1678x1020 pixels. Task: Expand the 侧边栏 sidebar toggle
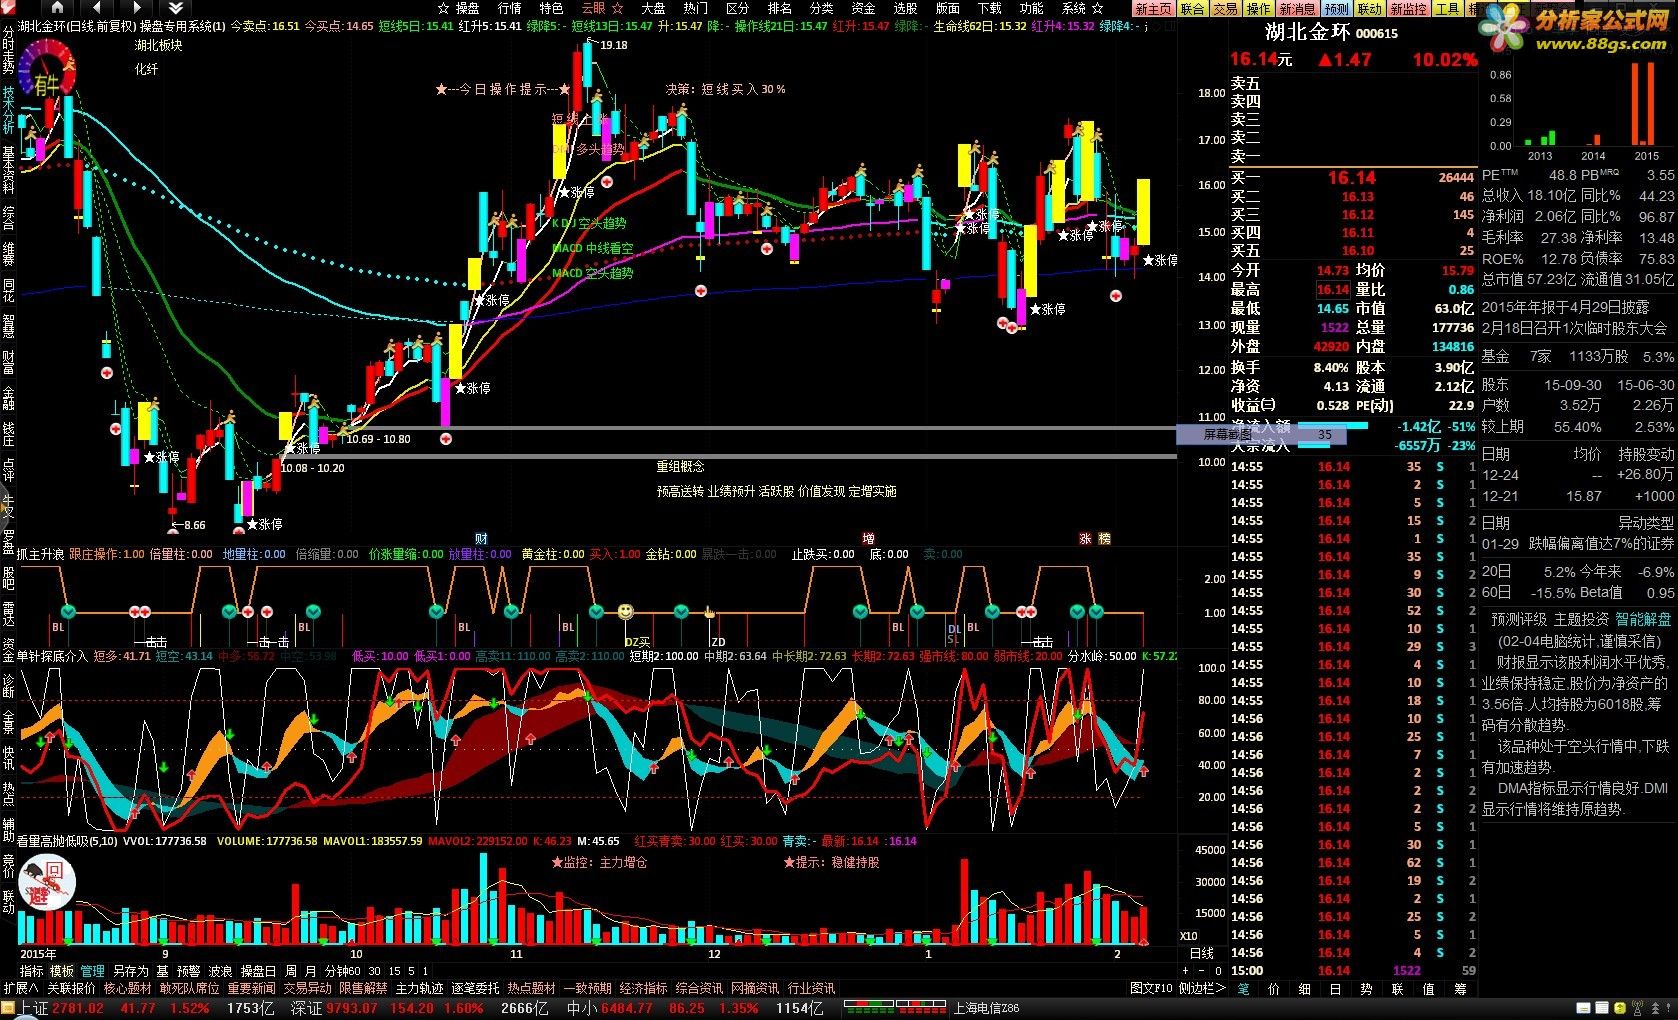pyautogui.click(x=1202, y=988)
